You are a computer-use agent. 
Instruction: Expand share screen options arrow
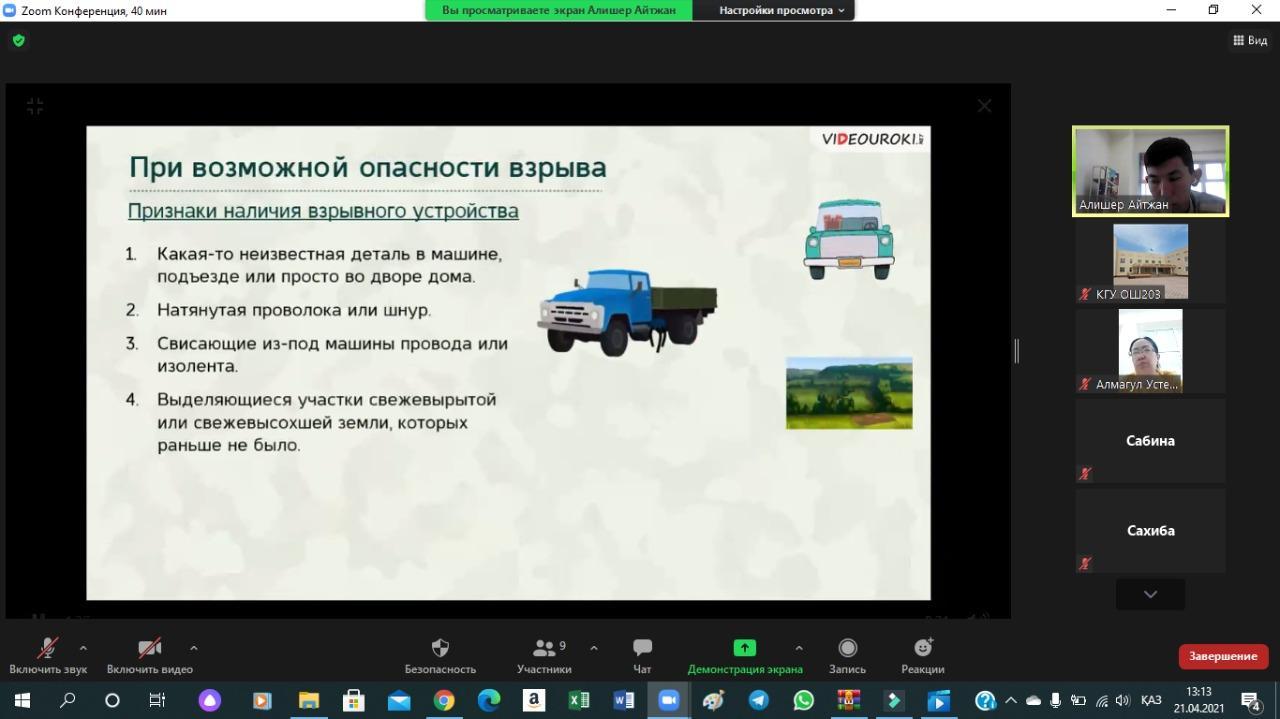(x=798, y=648)
